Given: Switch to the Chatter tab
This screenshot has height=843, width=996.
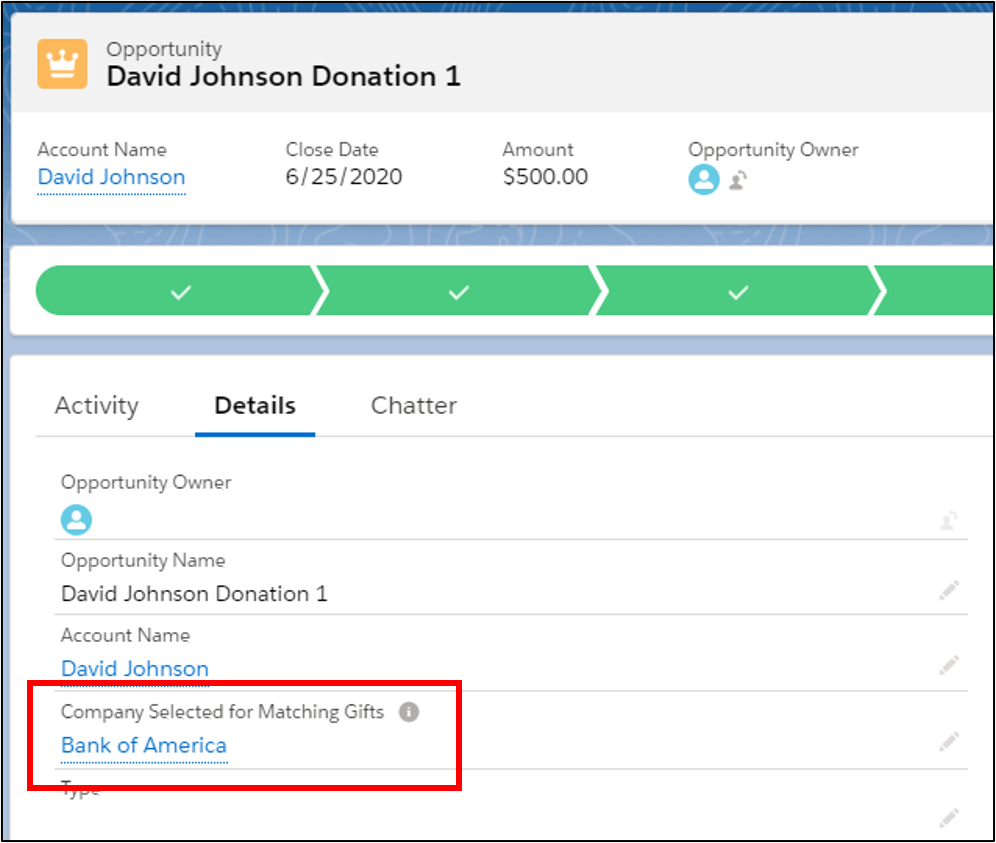Looking at the screenshot, I should pyautogui.click(x=413, y=405).
